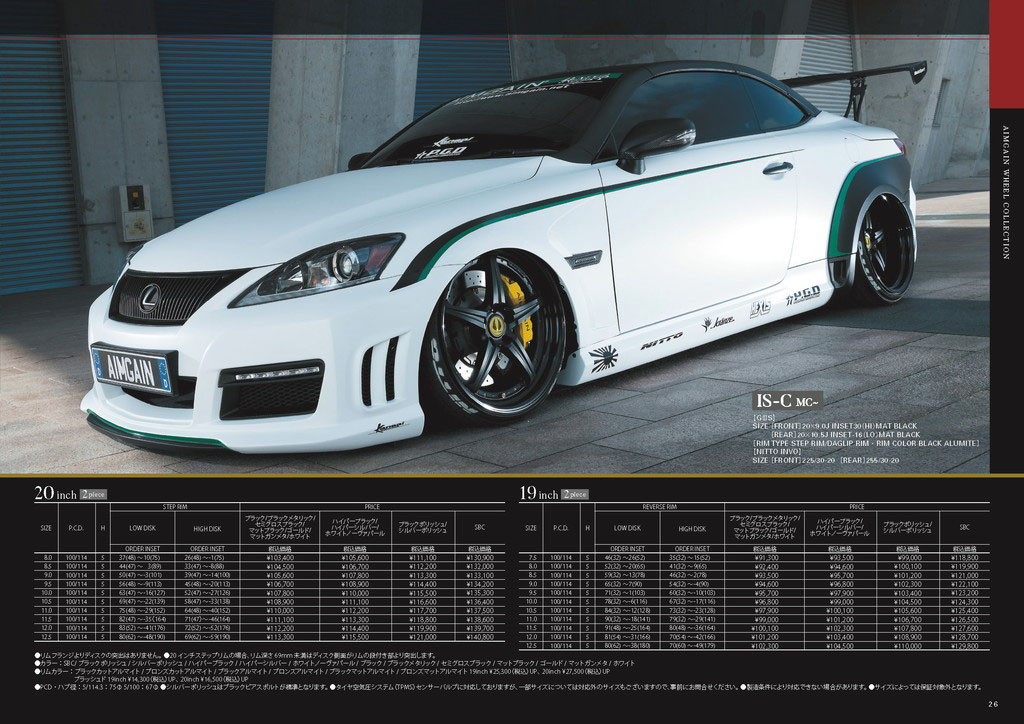The width and height of the screenshot is (1024, 724).
Task: Click size "12.5" in the 20 inch table
Action: click(46, 637)
